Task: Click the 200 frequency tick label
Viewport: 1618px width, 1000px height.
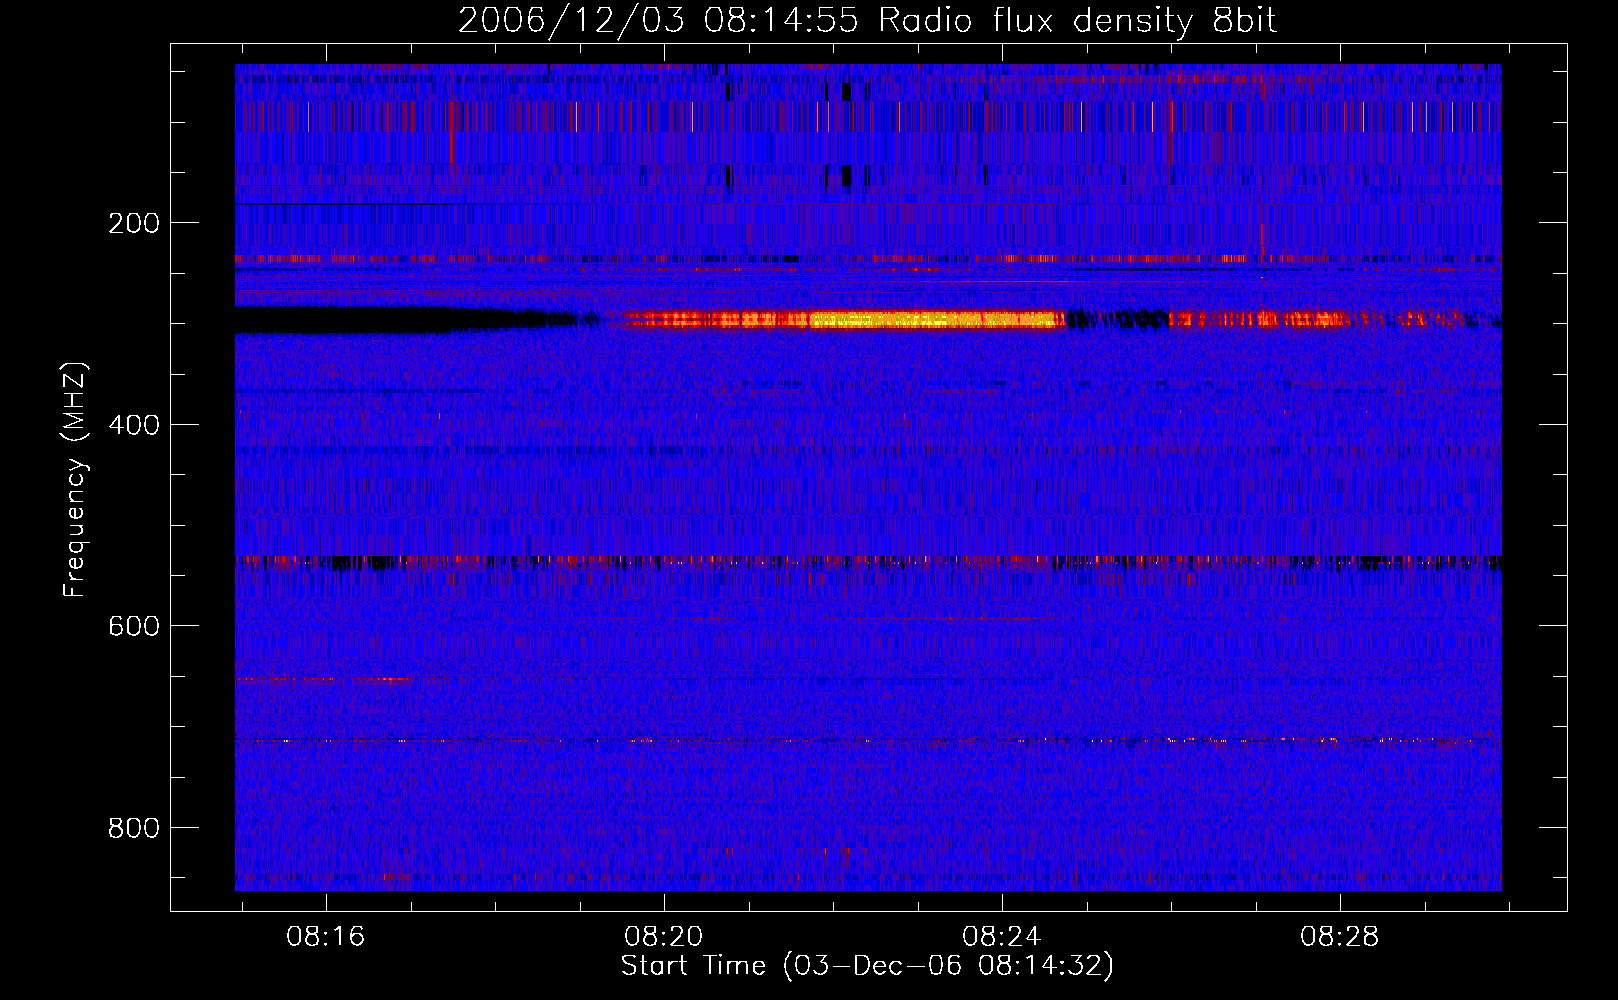Action: (x=134, y=223)
